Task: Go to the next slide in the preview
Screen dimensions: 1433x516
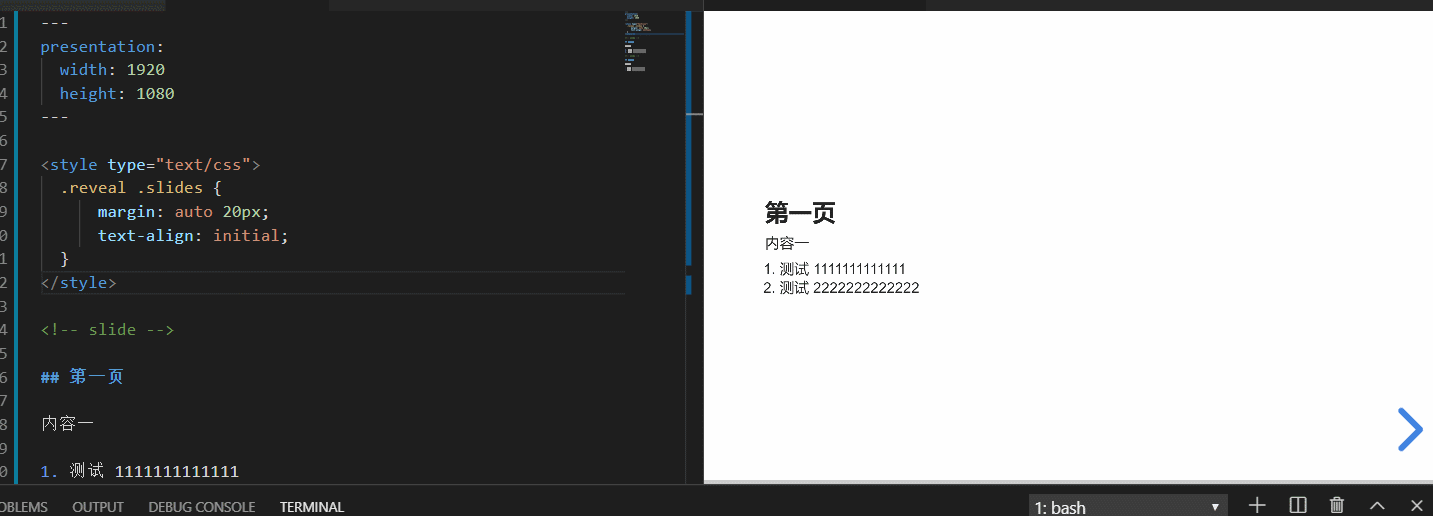Action: [x=1409, y=430]
